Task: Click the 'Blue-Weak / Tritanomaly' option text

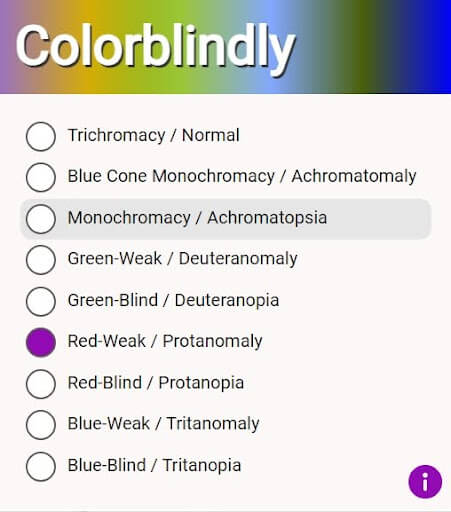Action: [x=163, y=424]
